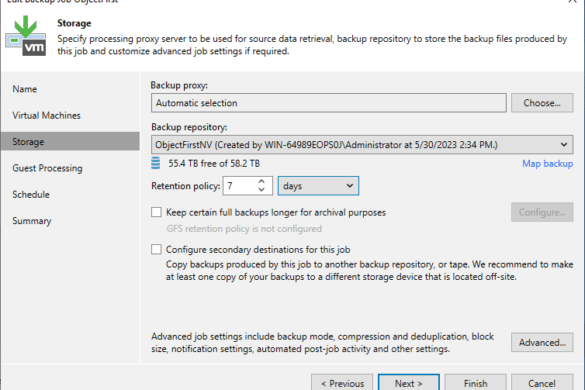Close the Edit Backup Job dialog
This screenshot has height=390, width=585.
(573, 1)
